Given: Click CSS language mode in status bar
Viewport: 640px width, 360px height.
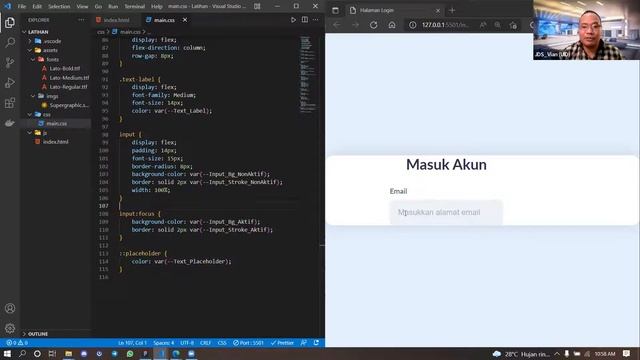Looking at the screenshot, I should pyautogui.click(x=222, y=343).
